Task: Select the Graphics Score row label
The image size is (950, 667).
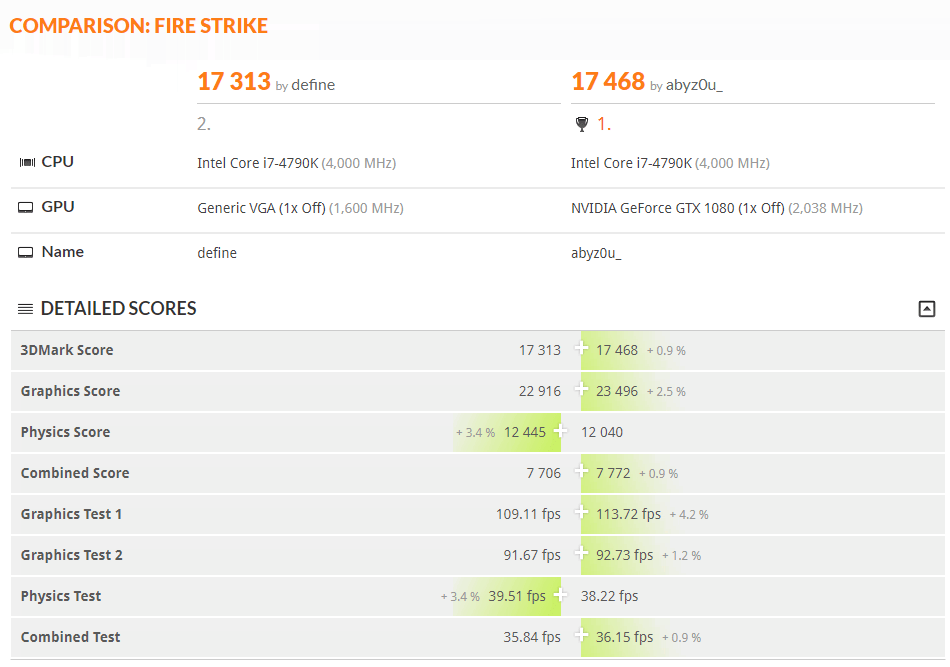Action: 70,391
